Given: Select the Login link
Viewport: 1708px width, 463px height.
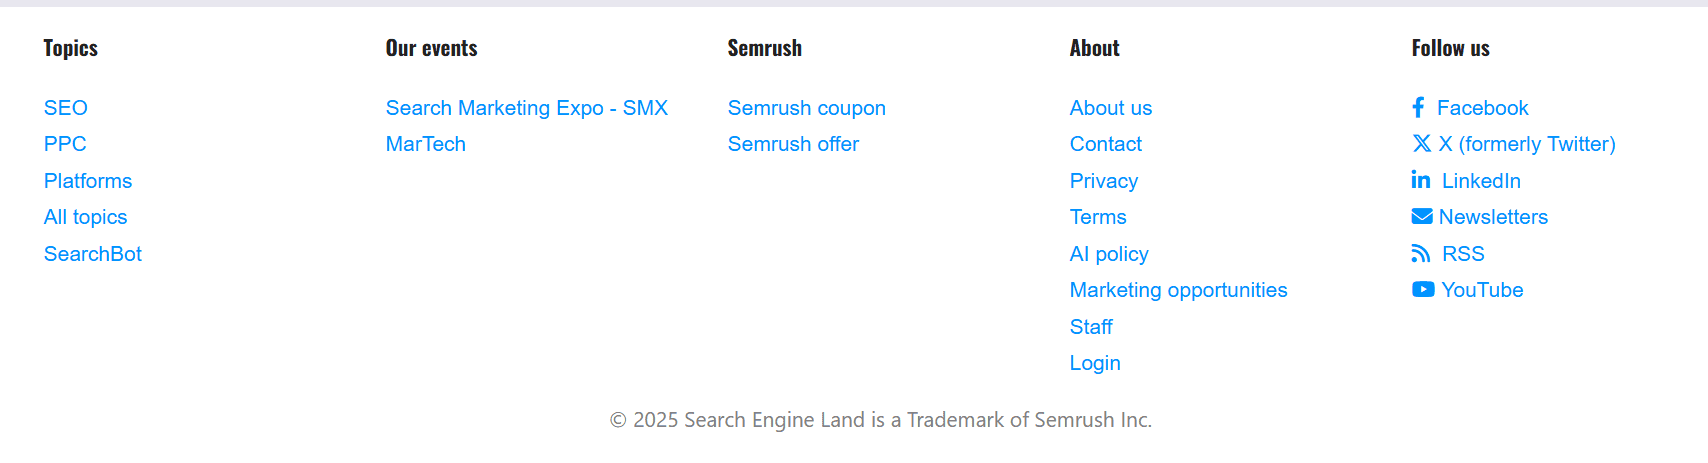Looking at the screenshot, I should point(1095,363).
